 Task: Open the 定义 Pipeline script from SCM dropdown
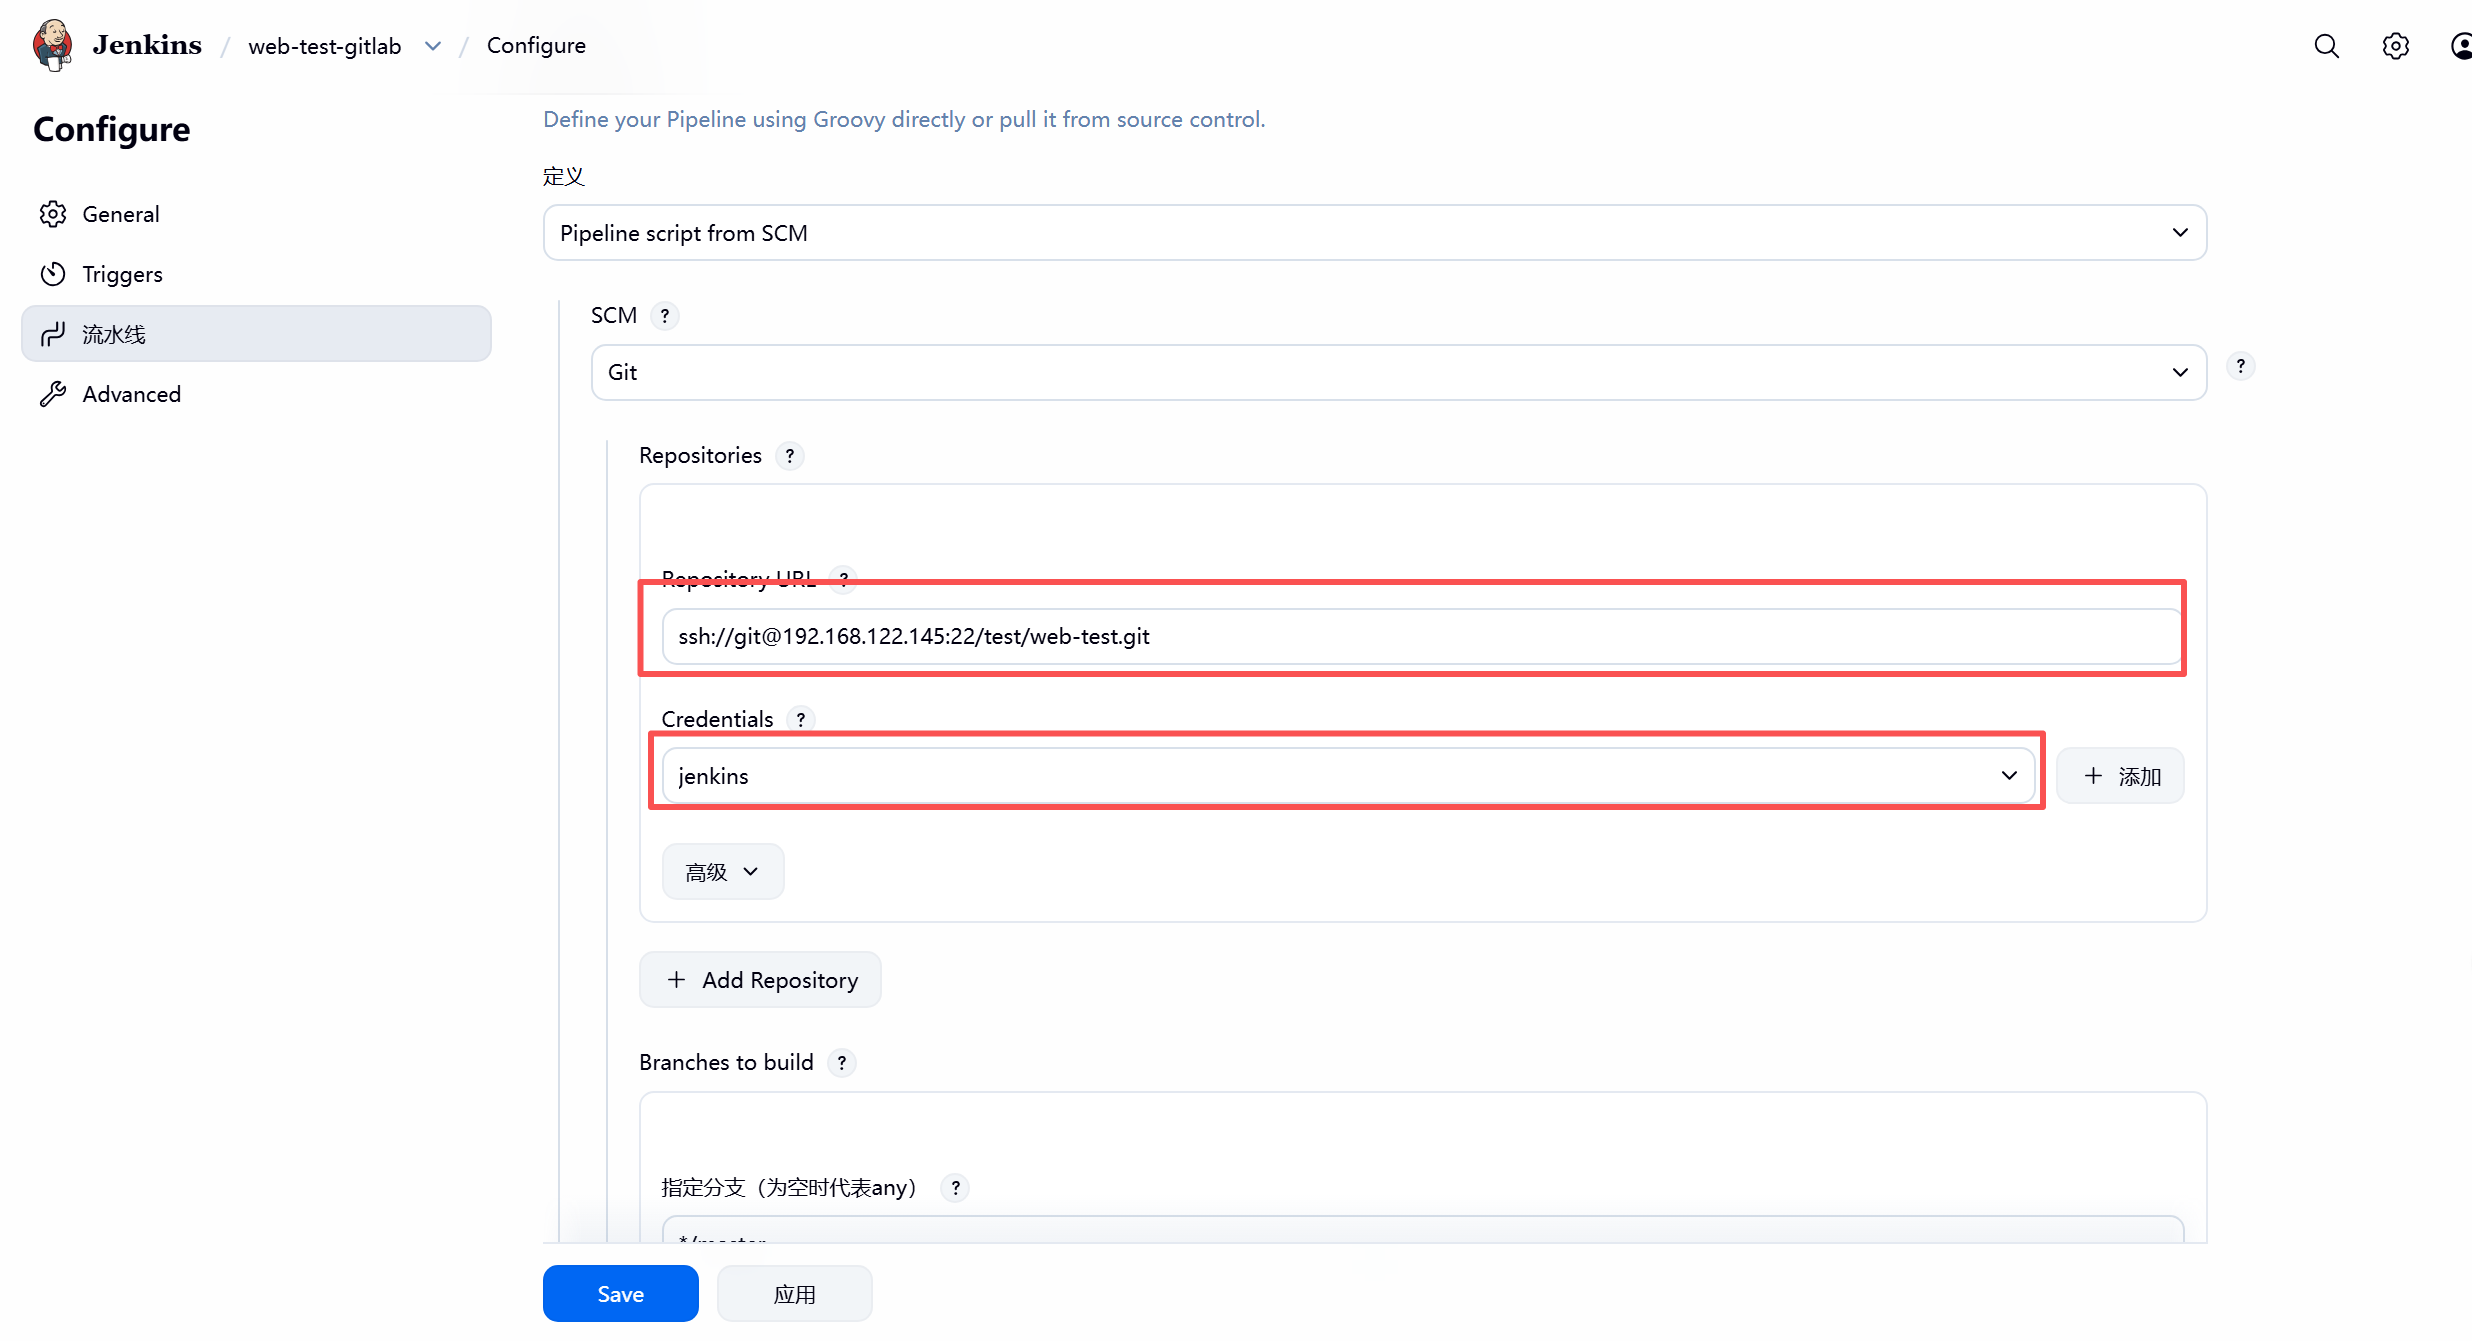tap(1375, 233)
